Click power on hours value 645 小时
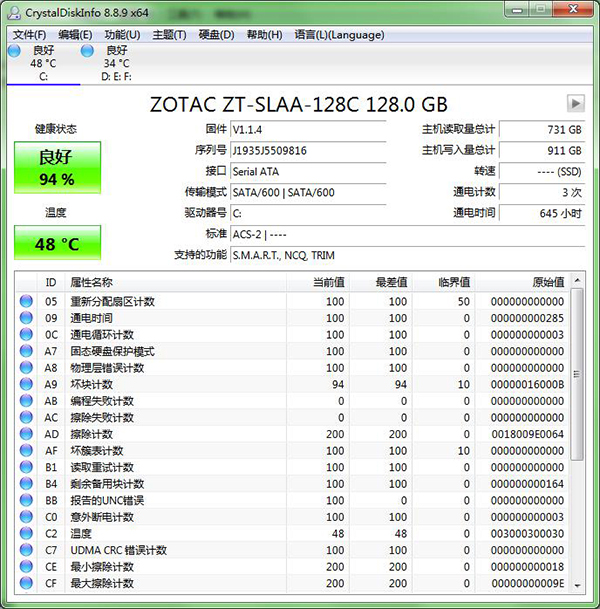 click(542, 213)
